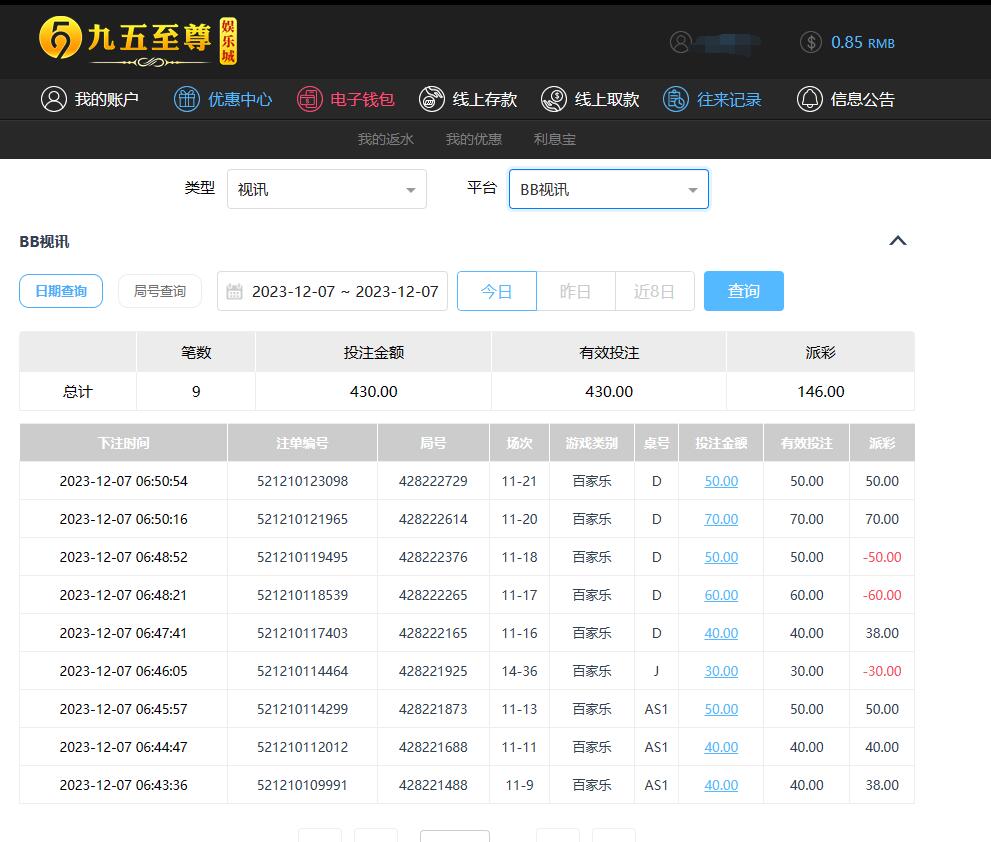Screen dimensions: 991x842
Task: Click total payout 146.00
Action: coord(820,391)
